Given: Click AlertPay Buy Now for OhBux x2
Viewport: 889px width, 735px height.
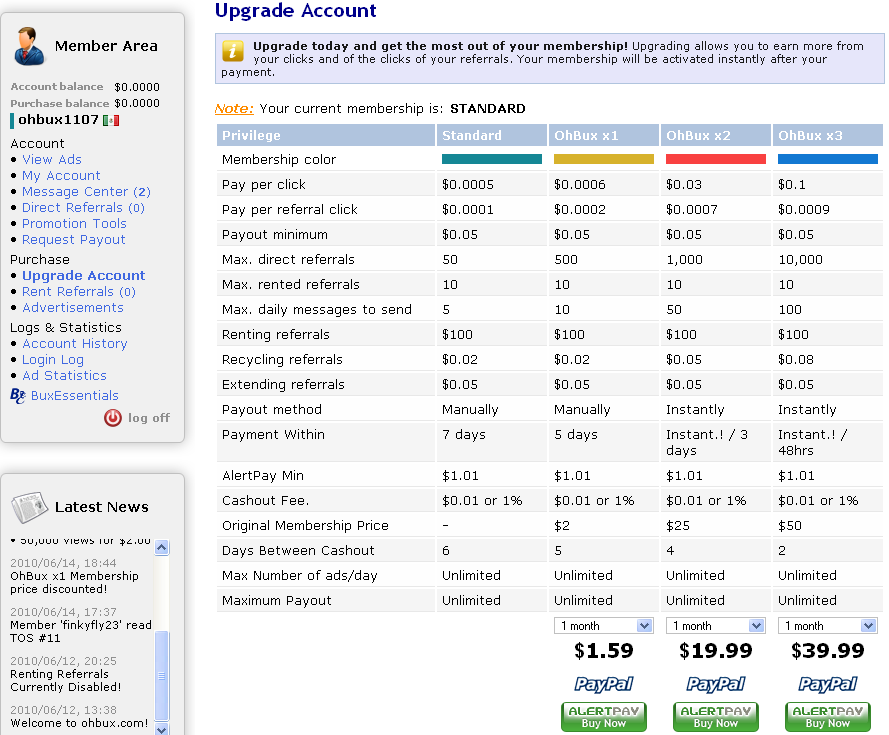Looking at the screenshot, I should pyautogui.click(x=716, y=717).
